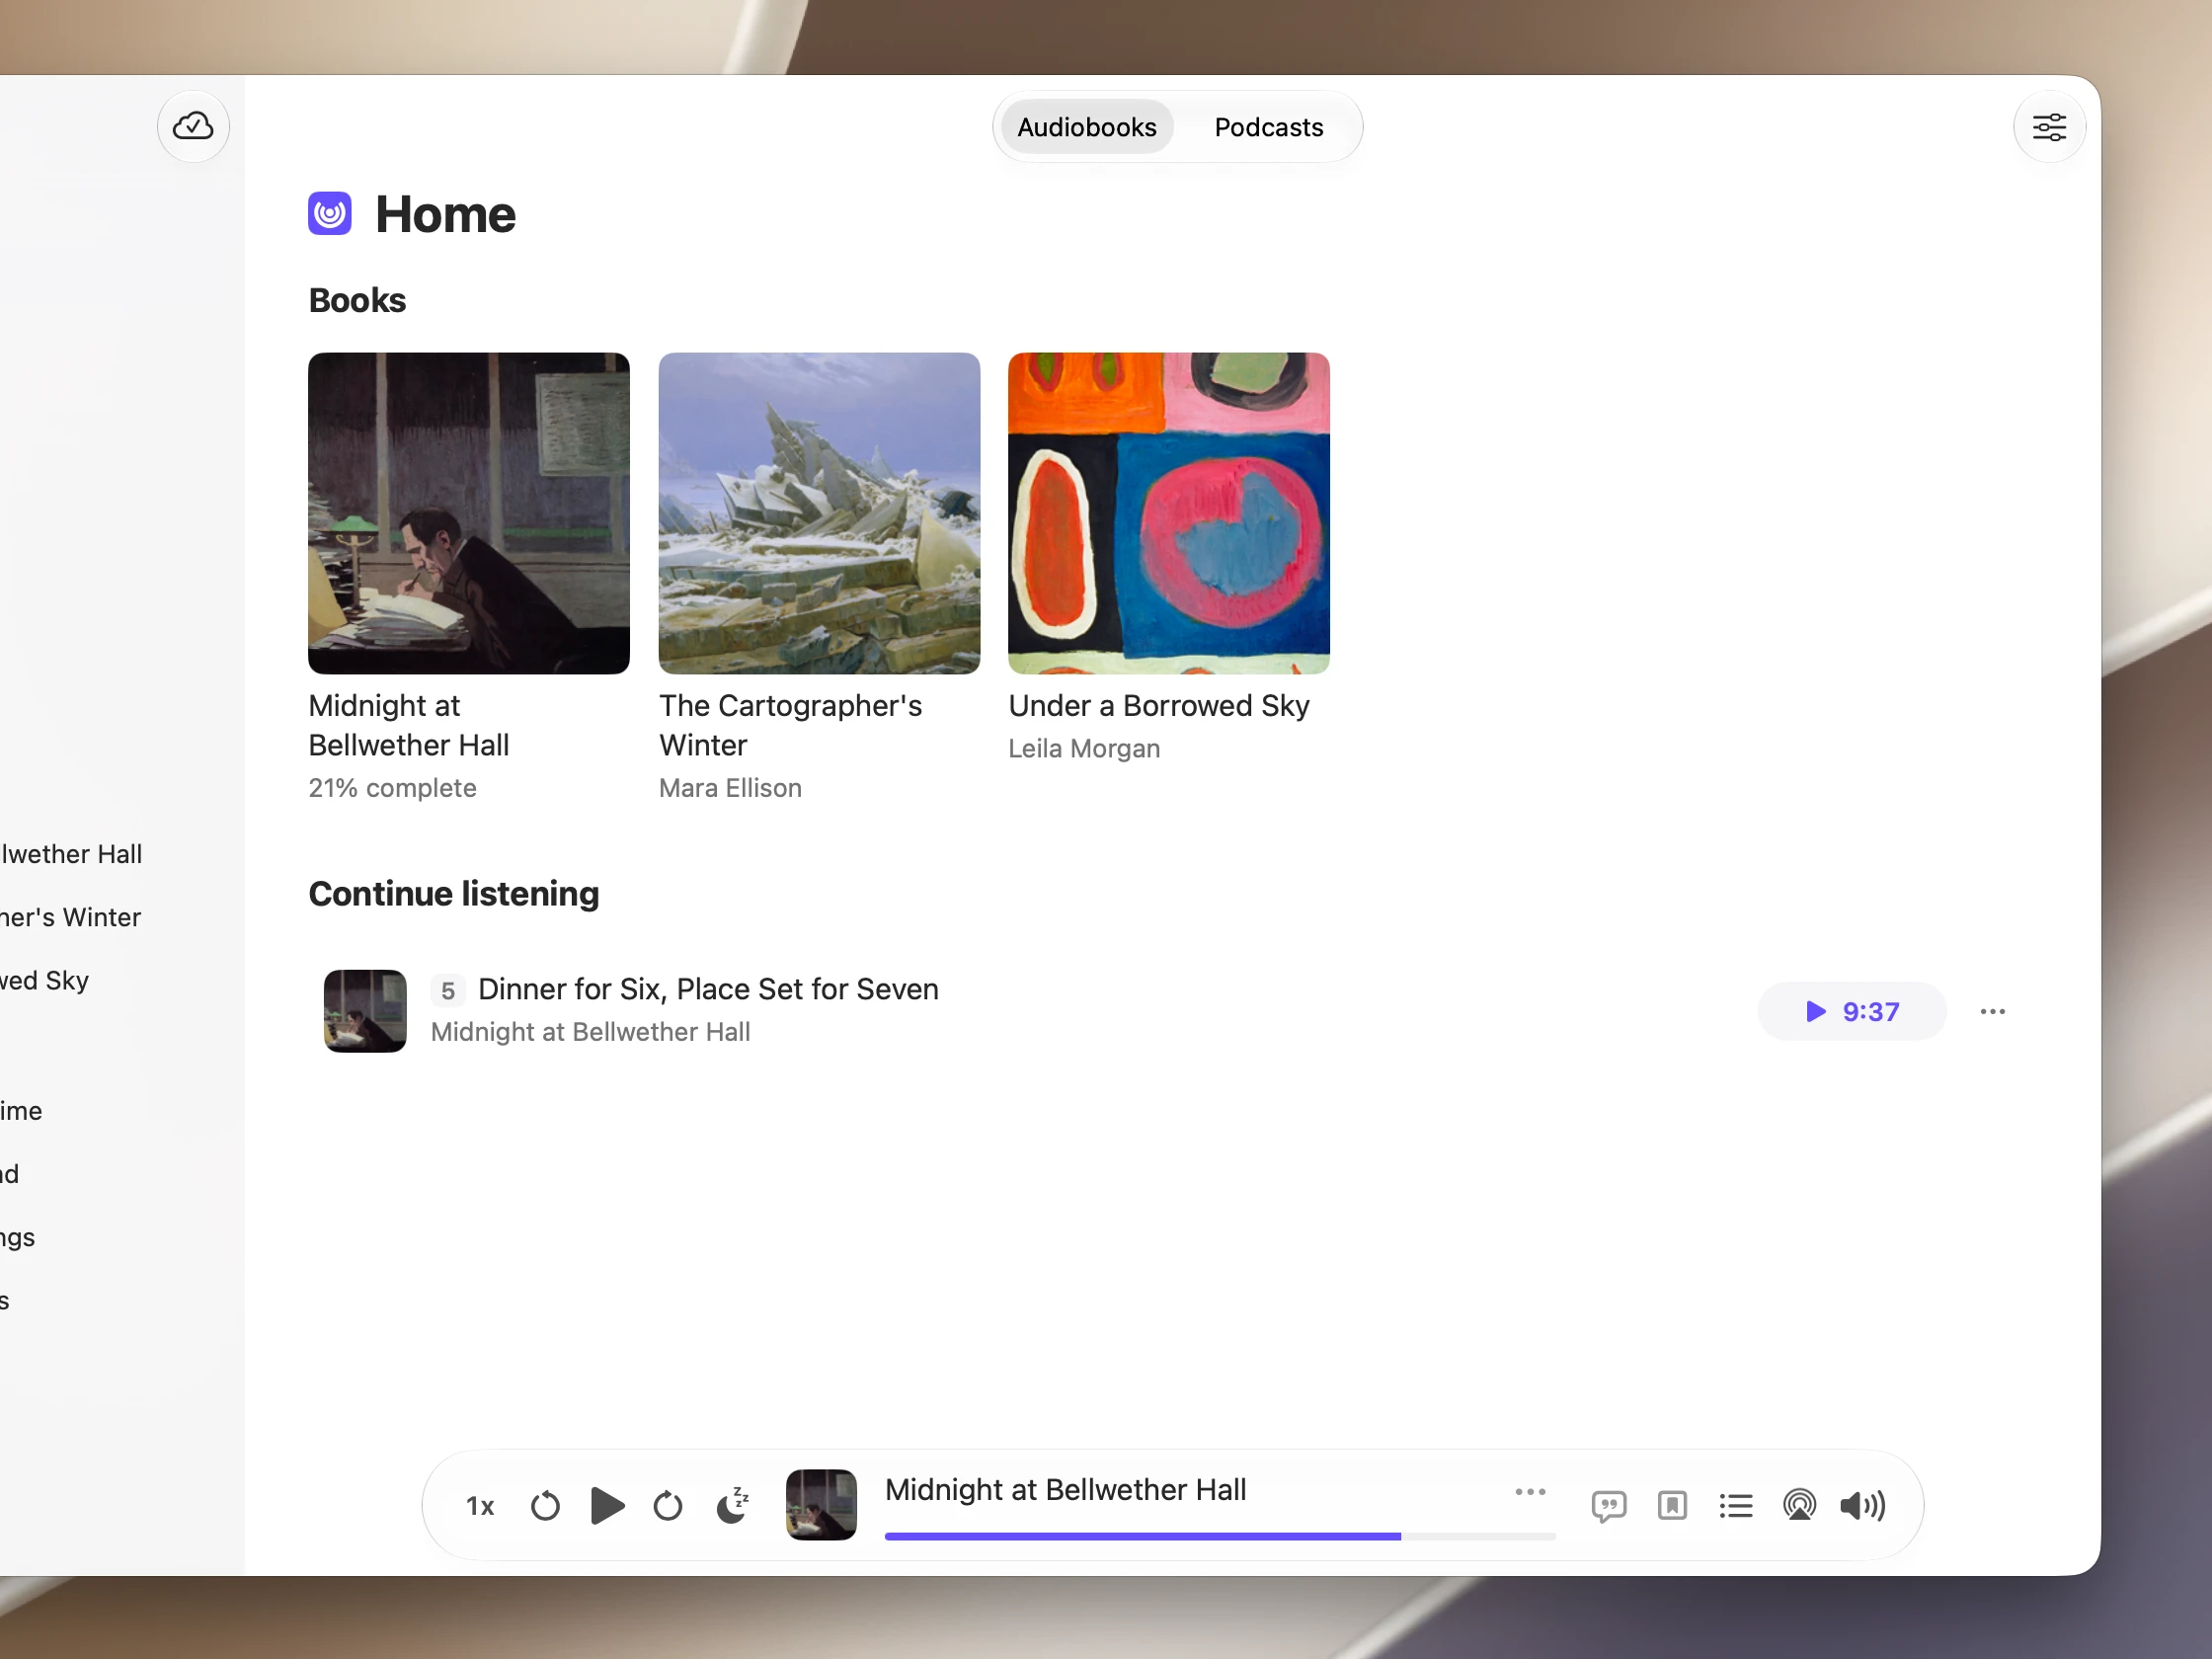Image resolution: width=2212 pixels, height=1659 pixels.
Task: Open the Continue listening chapter thumbnail
Action: [x=365, y=1010]
